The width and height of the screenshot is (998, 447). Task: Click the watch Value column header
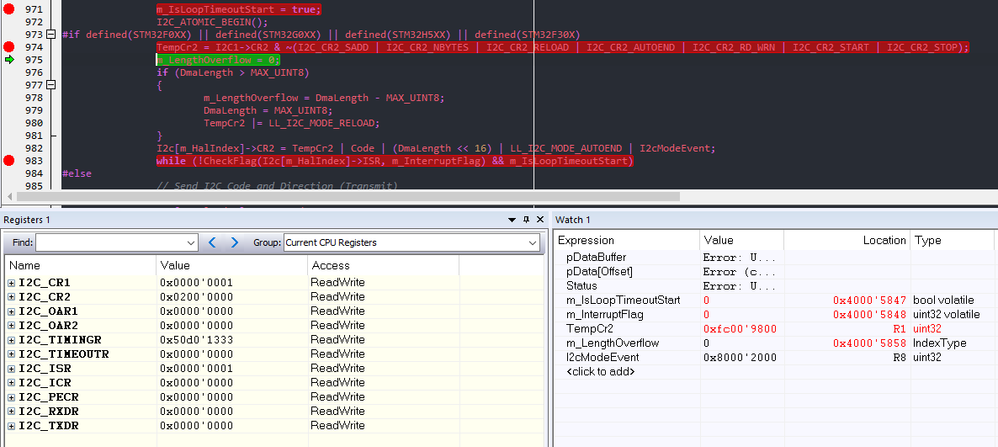741,241
